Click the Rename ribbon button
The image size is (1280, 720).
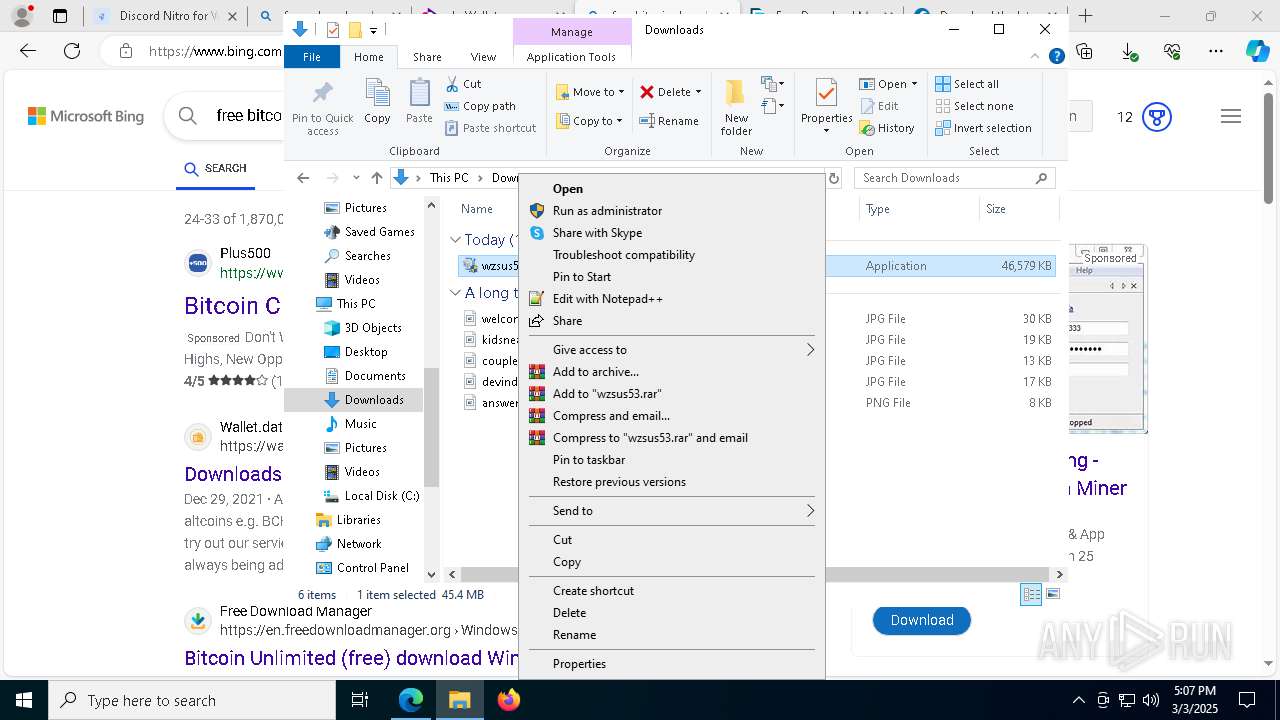(669, 121)
